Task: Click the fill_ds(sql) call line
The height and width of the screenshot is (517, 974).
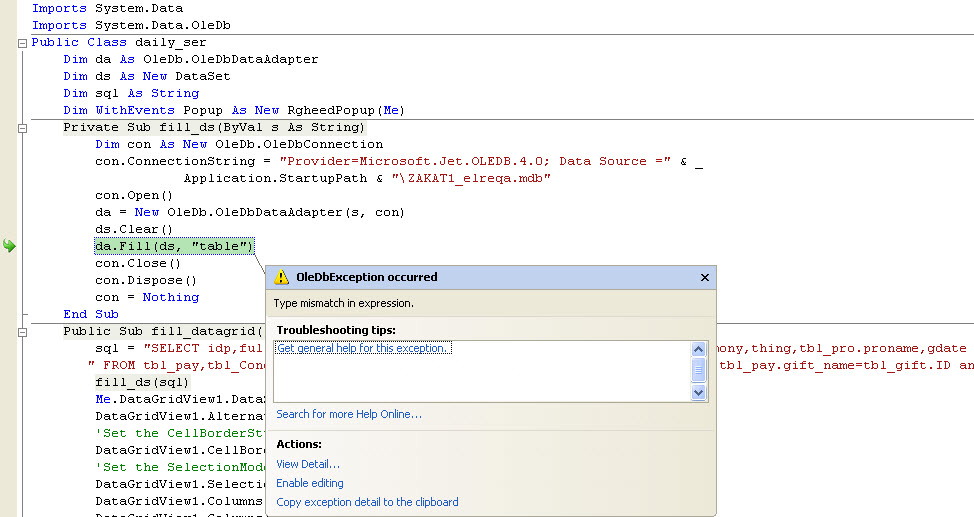Action: (142, 382)
